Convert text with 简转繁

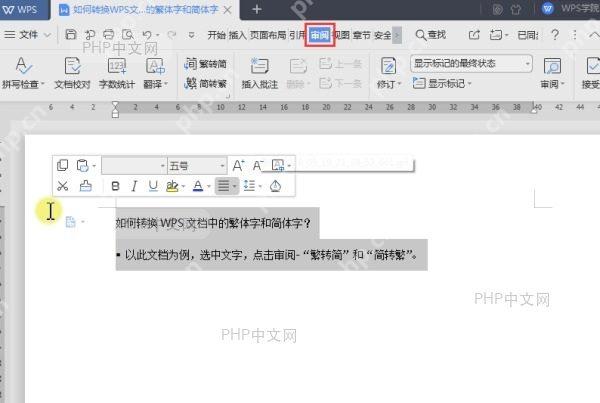206,83
